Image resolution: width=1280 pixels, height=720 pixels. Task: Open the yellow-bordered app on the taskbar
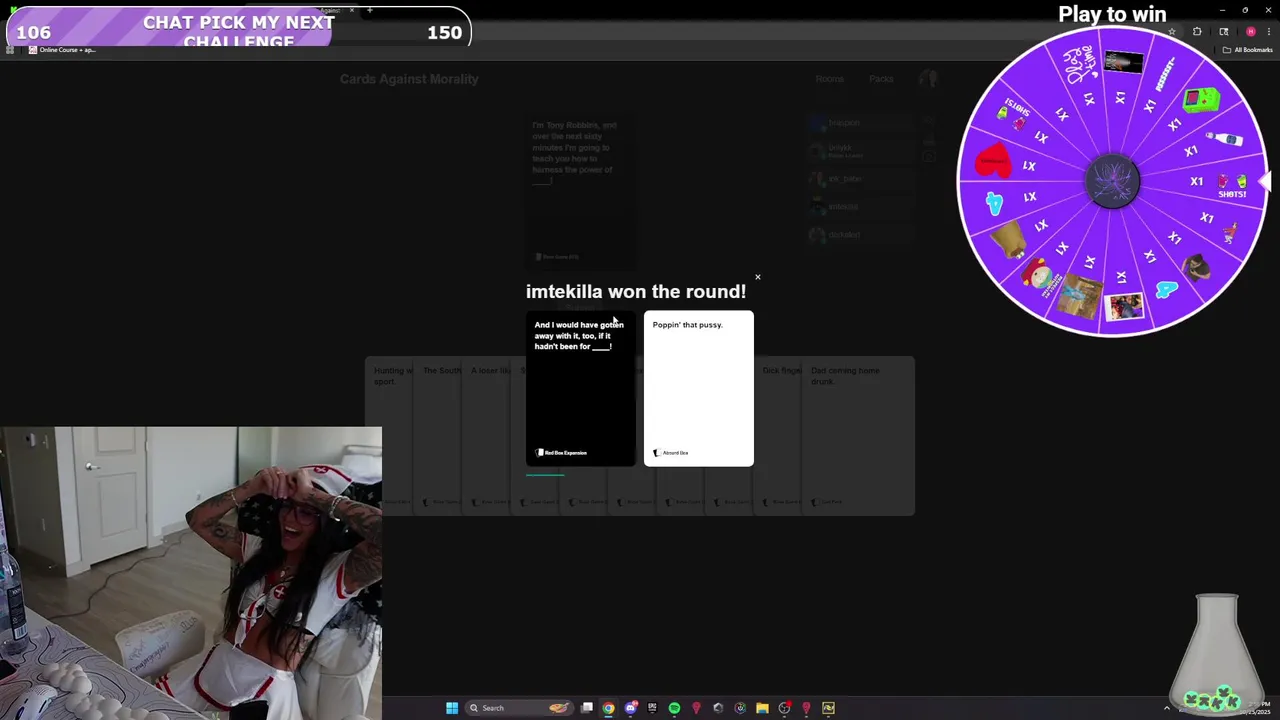[x=828, y=708]
